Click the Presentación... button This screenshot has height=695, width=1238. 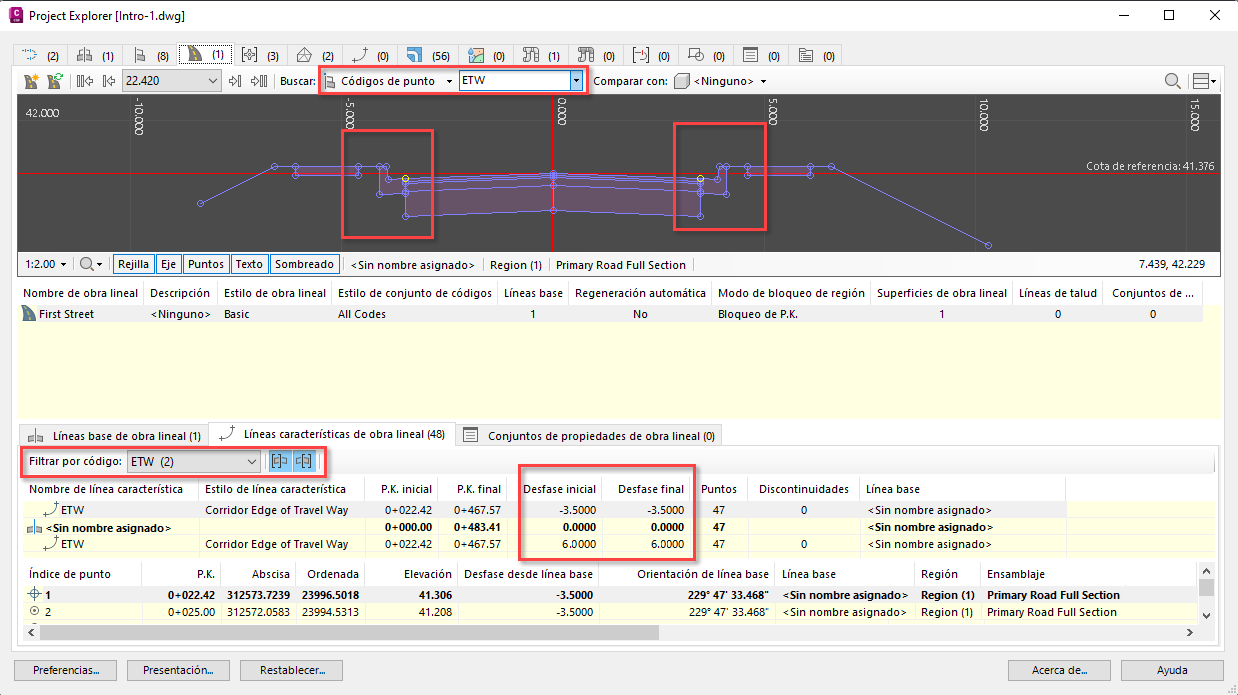[x=178, y=670]
